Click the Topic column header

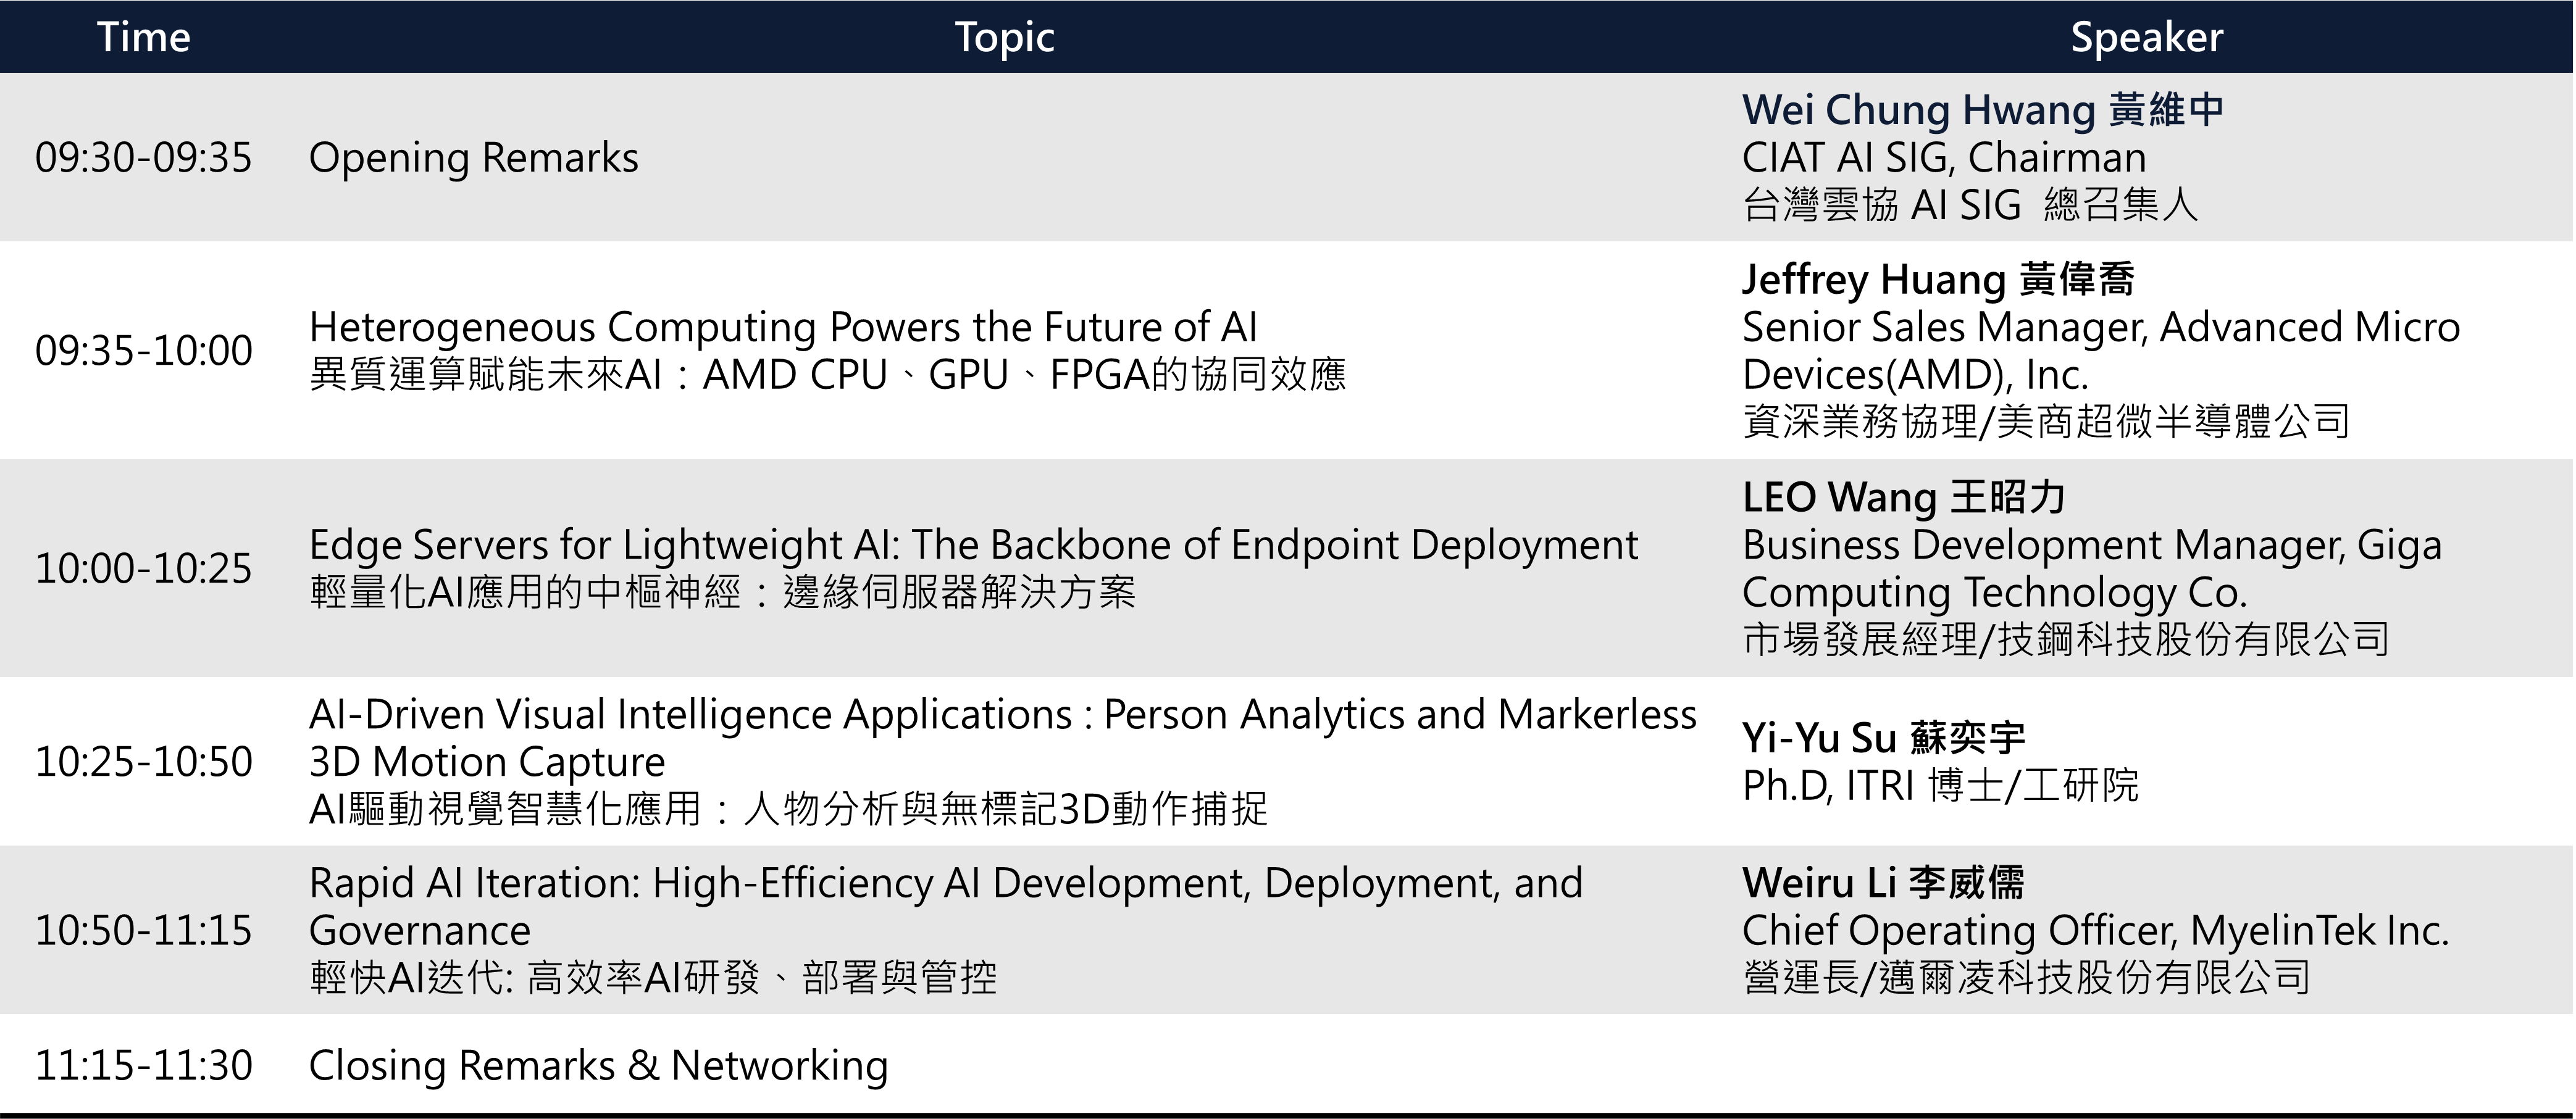[x=1004, y=37]
